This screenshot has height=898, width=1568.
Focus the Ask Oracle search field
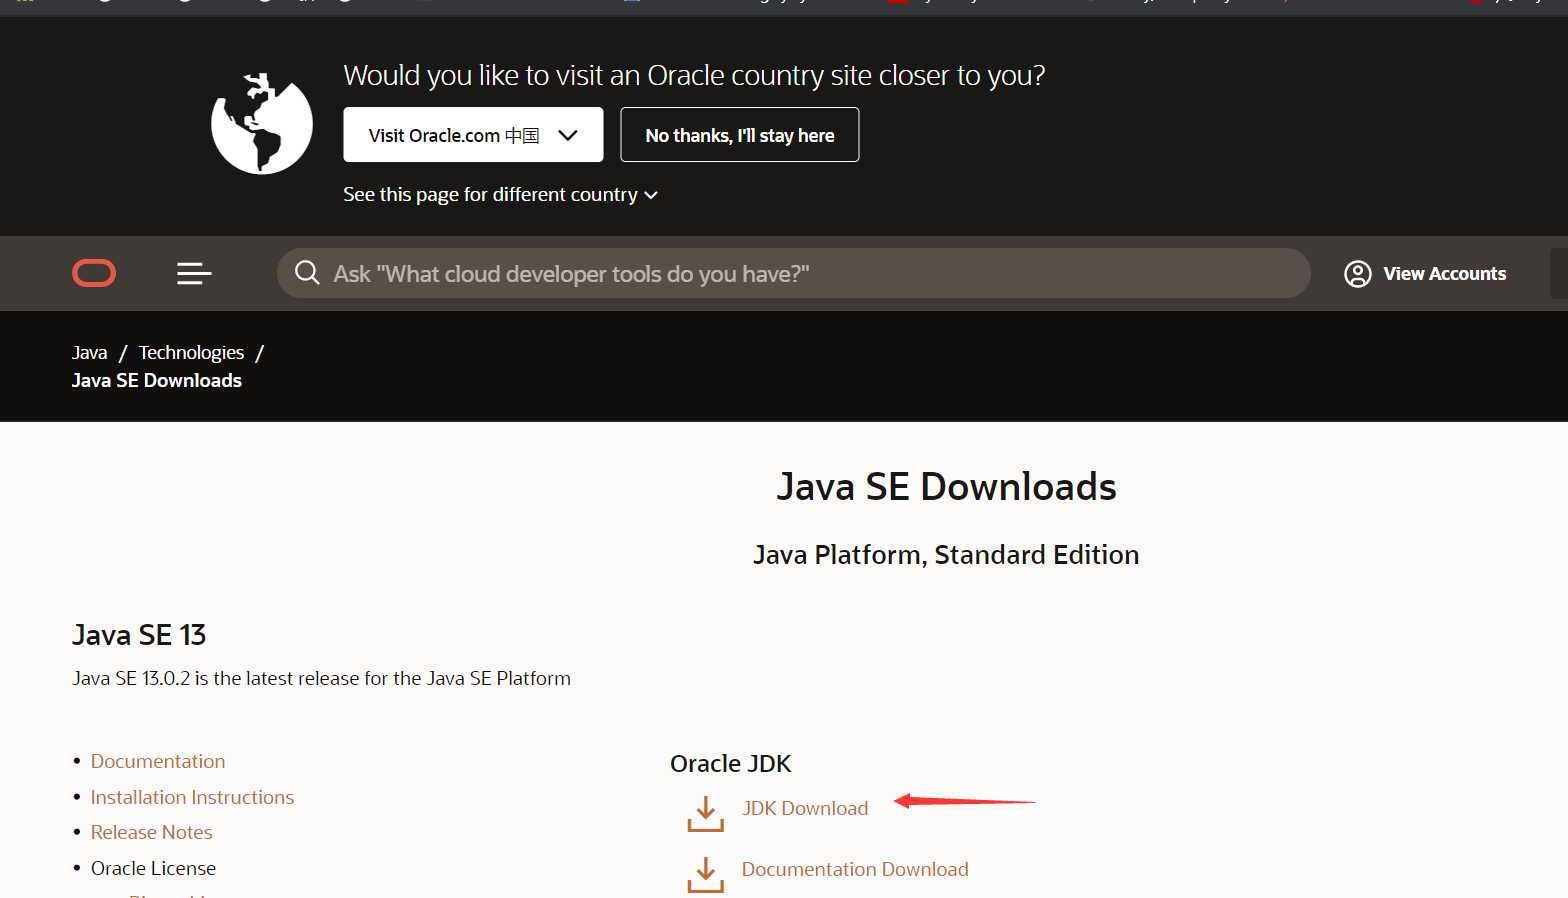coord(794,273)
